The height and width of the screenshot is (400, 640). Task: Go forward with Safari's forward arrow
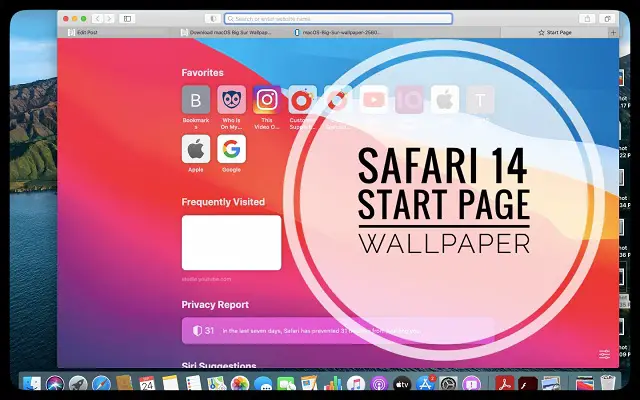click(109, 19)
